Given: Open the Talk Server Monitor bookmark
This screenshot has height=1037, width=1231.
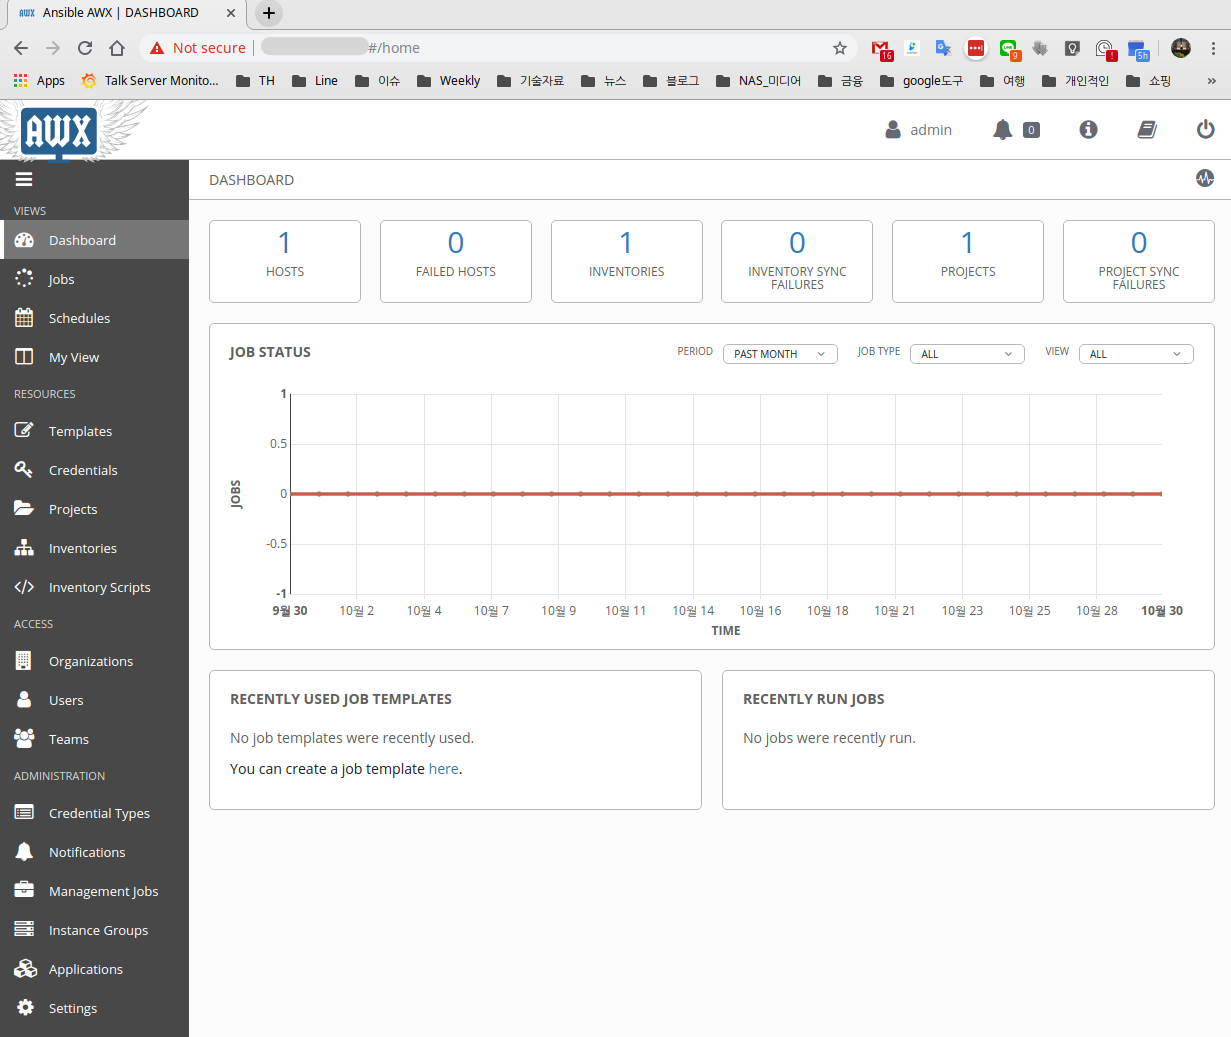Looking at the screenshot, I should click(x=150, y=81).
